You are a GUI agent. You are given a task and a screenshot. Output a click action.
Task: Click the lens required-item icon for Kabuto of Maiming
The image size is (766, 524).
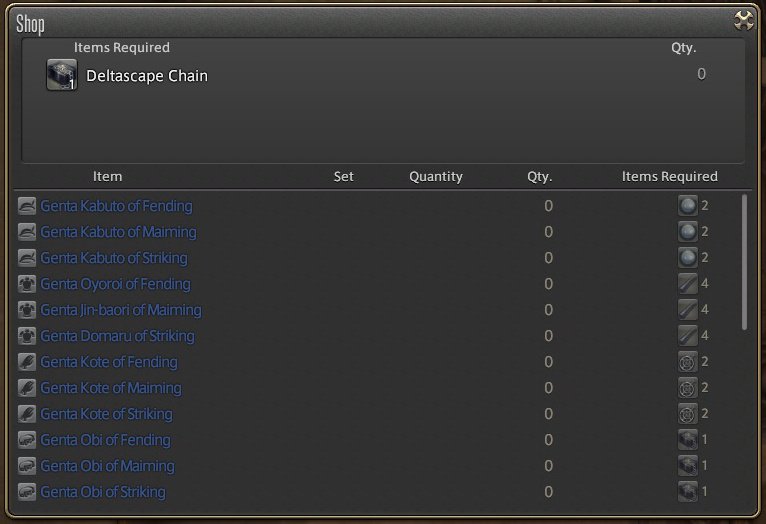687,231
